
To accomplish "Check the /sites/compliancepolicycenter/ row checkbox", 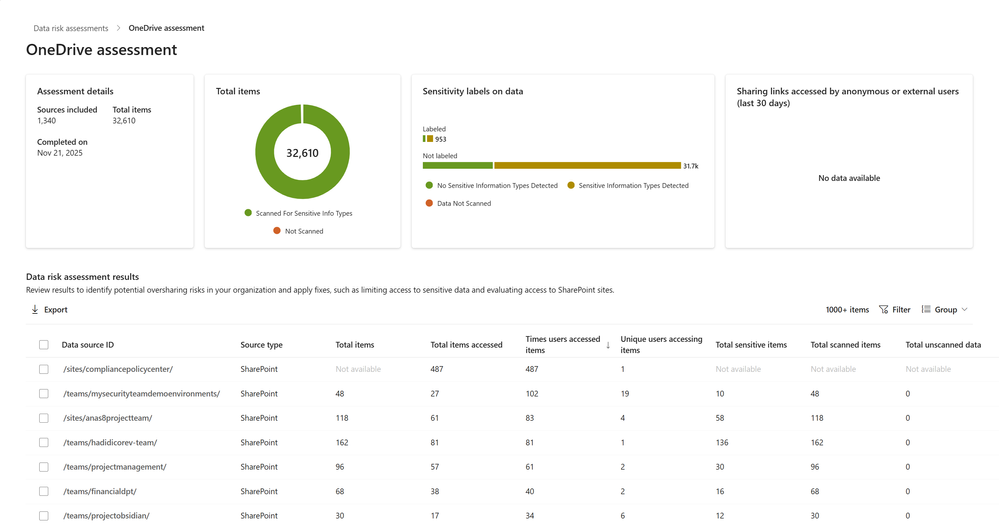I will click(x=43, y=369).
